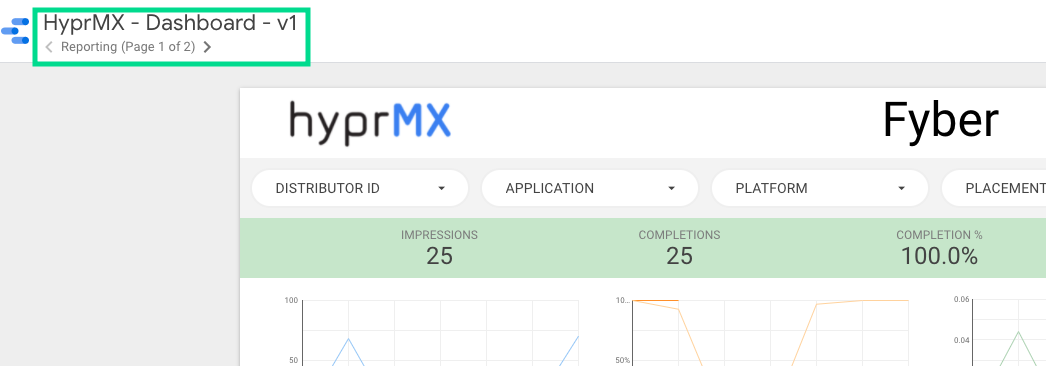
Task: Click the COMPLETION % scorecard label
Action: 939,235
